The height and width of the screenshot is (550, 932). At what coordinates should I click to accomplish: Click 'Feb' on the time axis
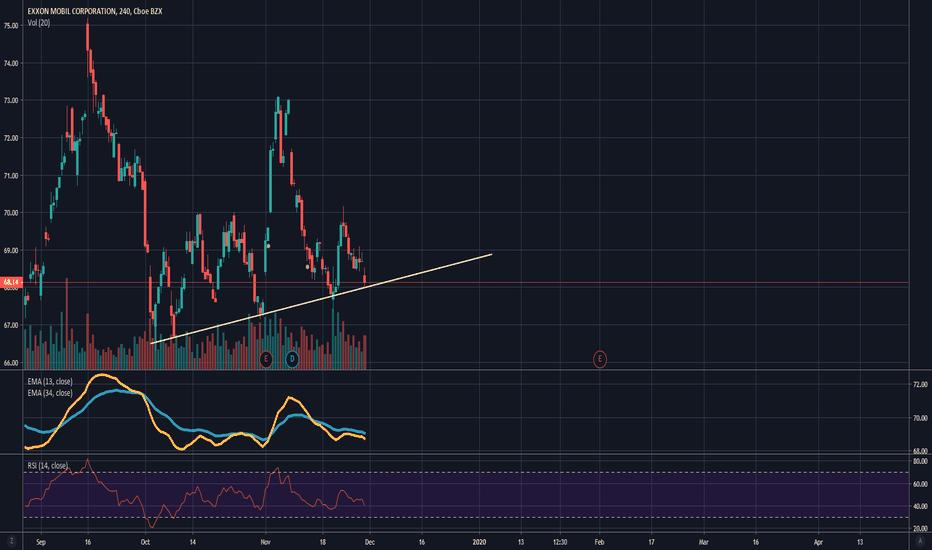point(600,542)
